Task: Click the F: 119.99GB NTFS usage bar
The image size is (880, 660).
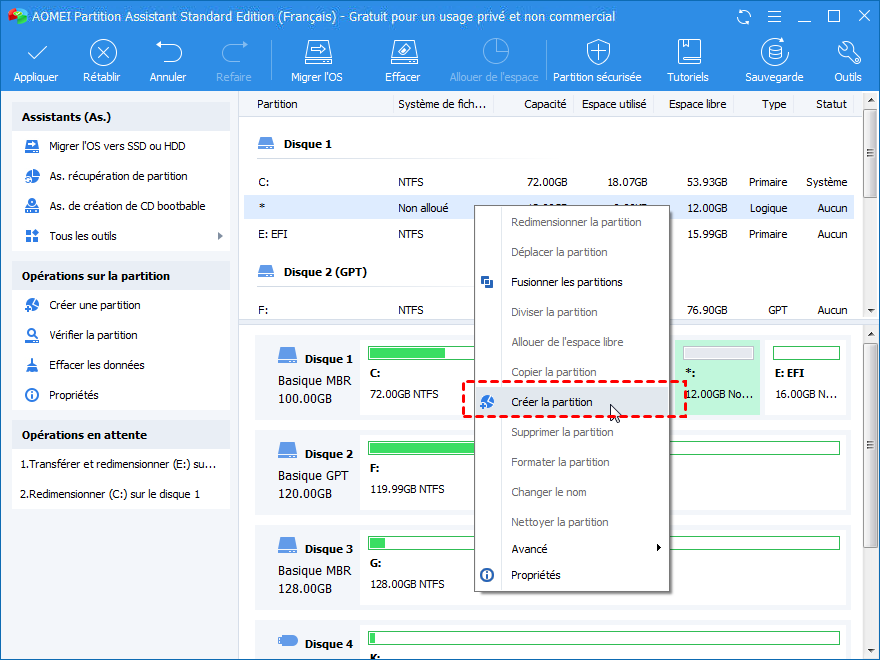Action: [421, 448]
